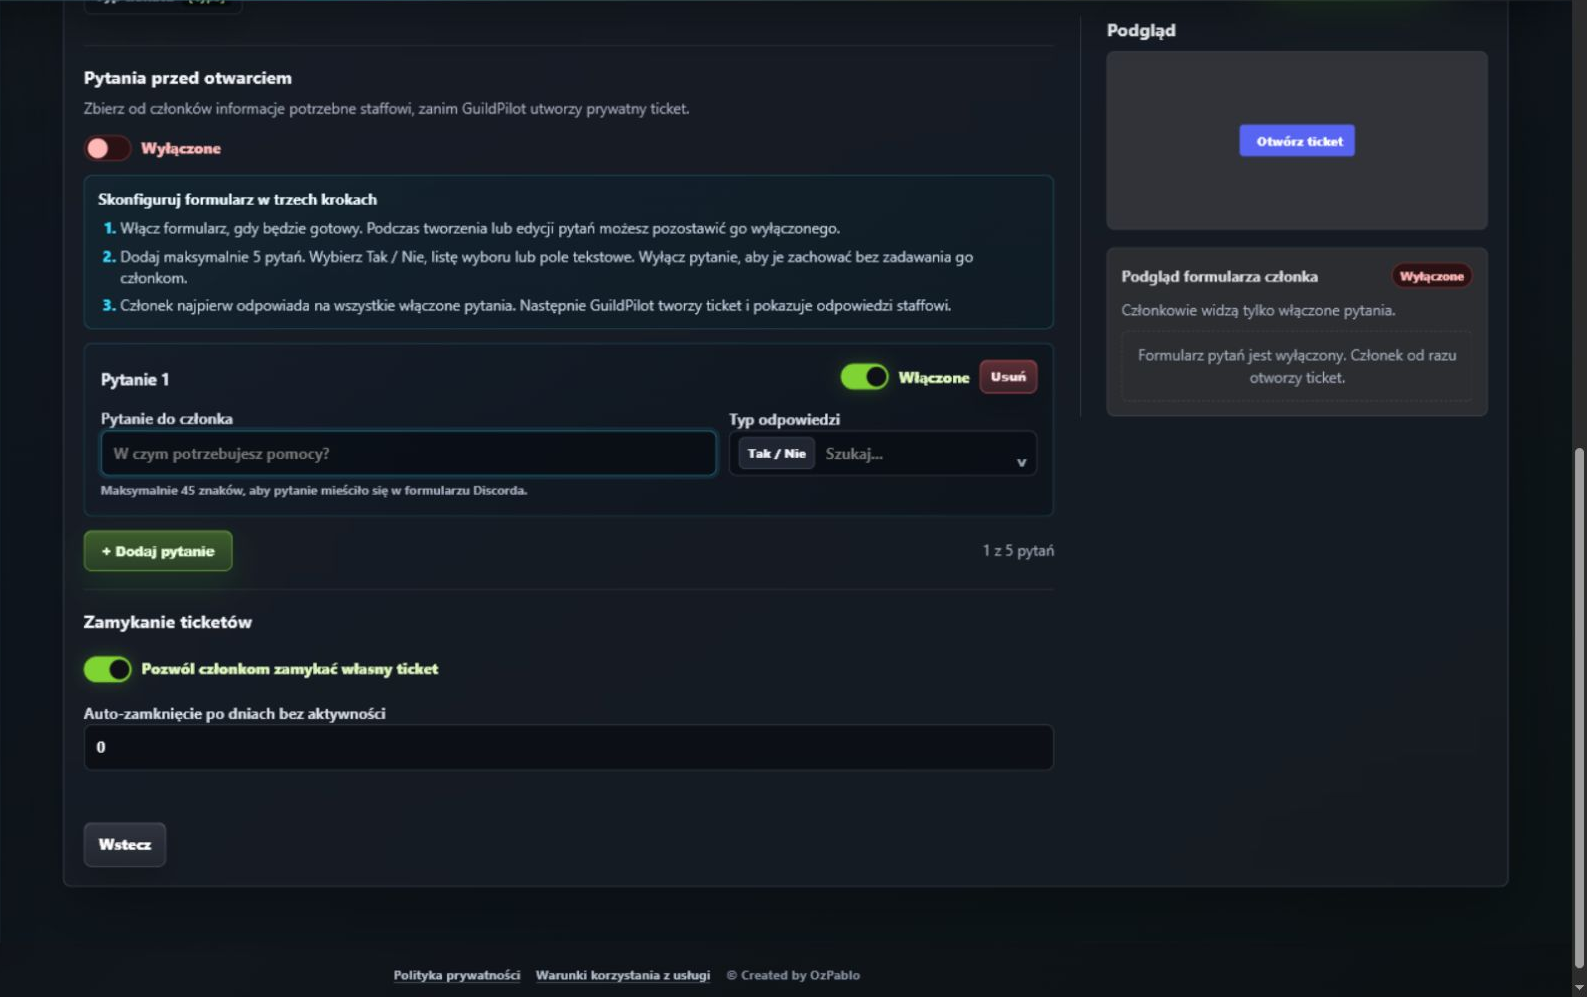Click the 1 z 5 pytań counter
1587x997 pixels.
point(1017,551)
